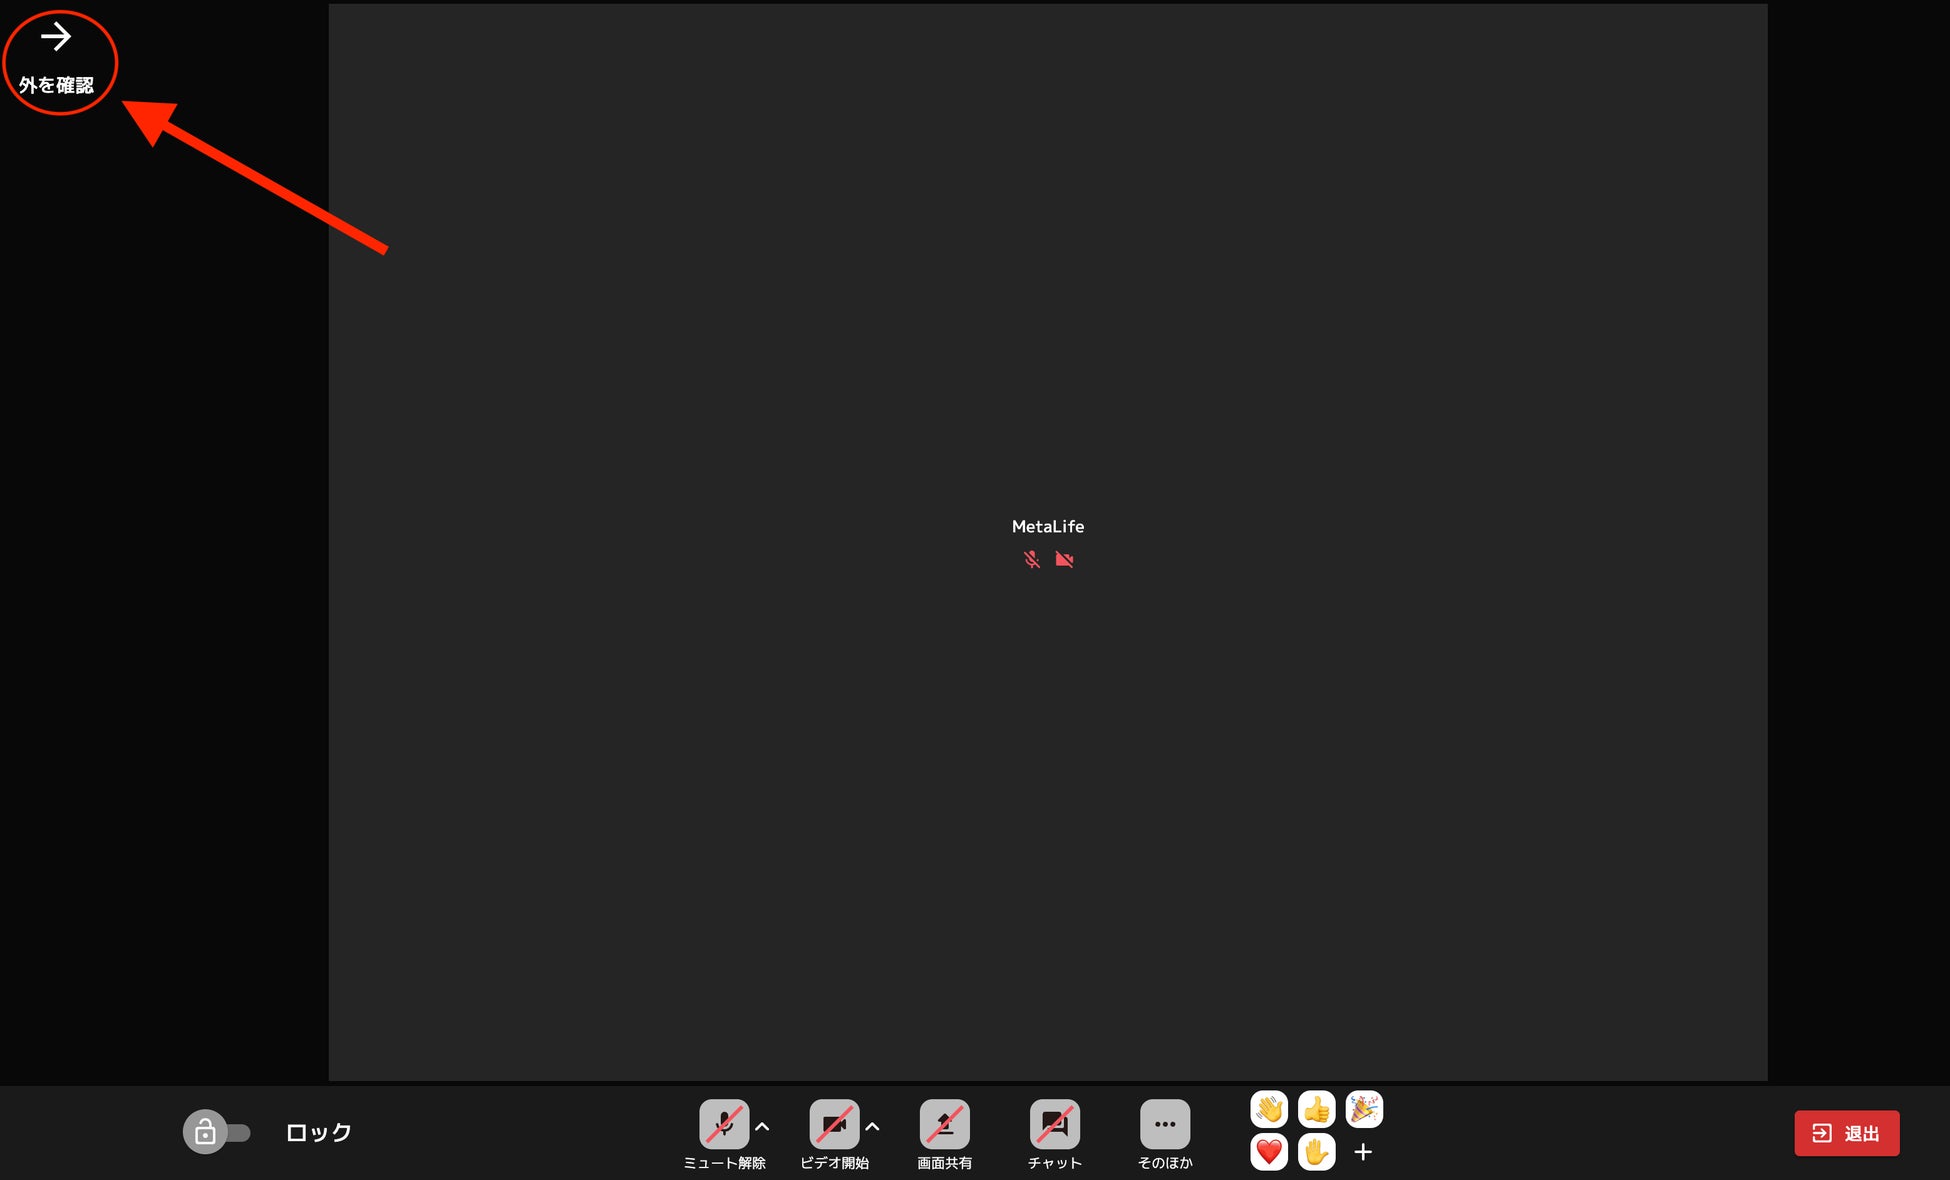Viewport: 1950px width, 1180px height.
Task: Click the red 退出 leave button
Action: [1846, 1133]
